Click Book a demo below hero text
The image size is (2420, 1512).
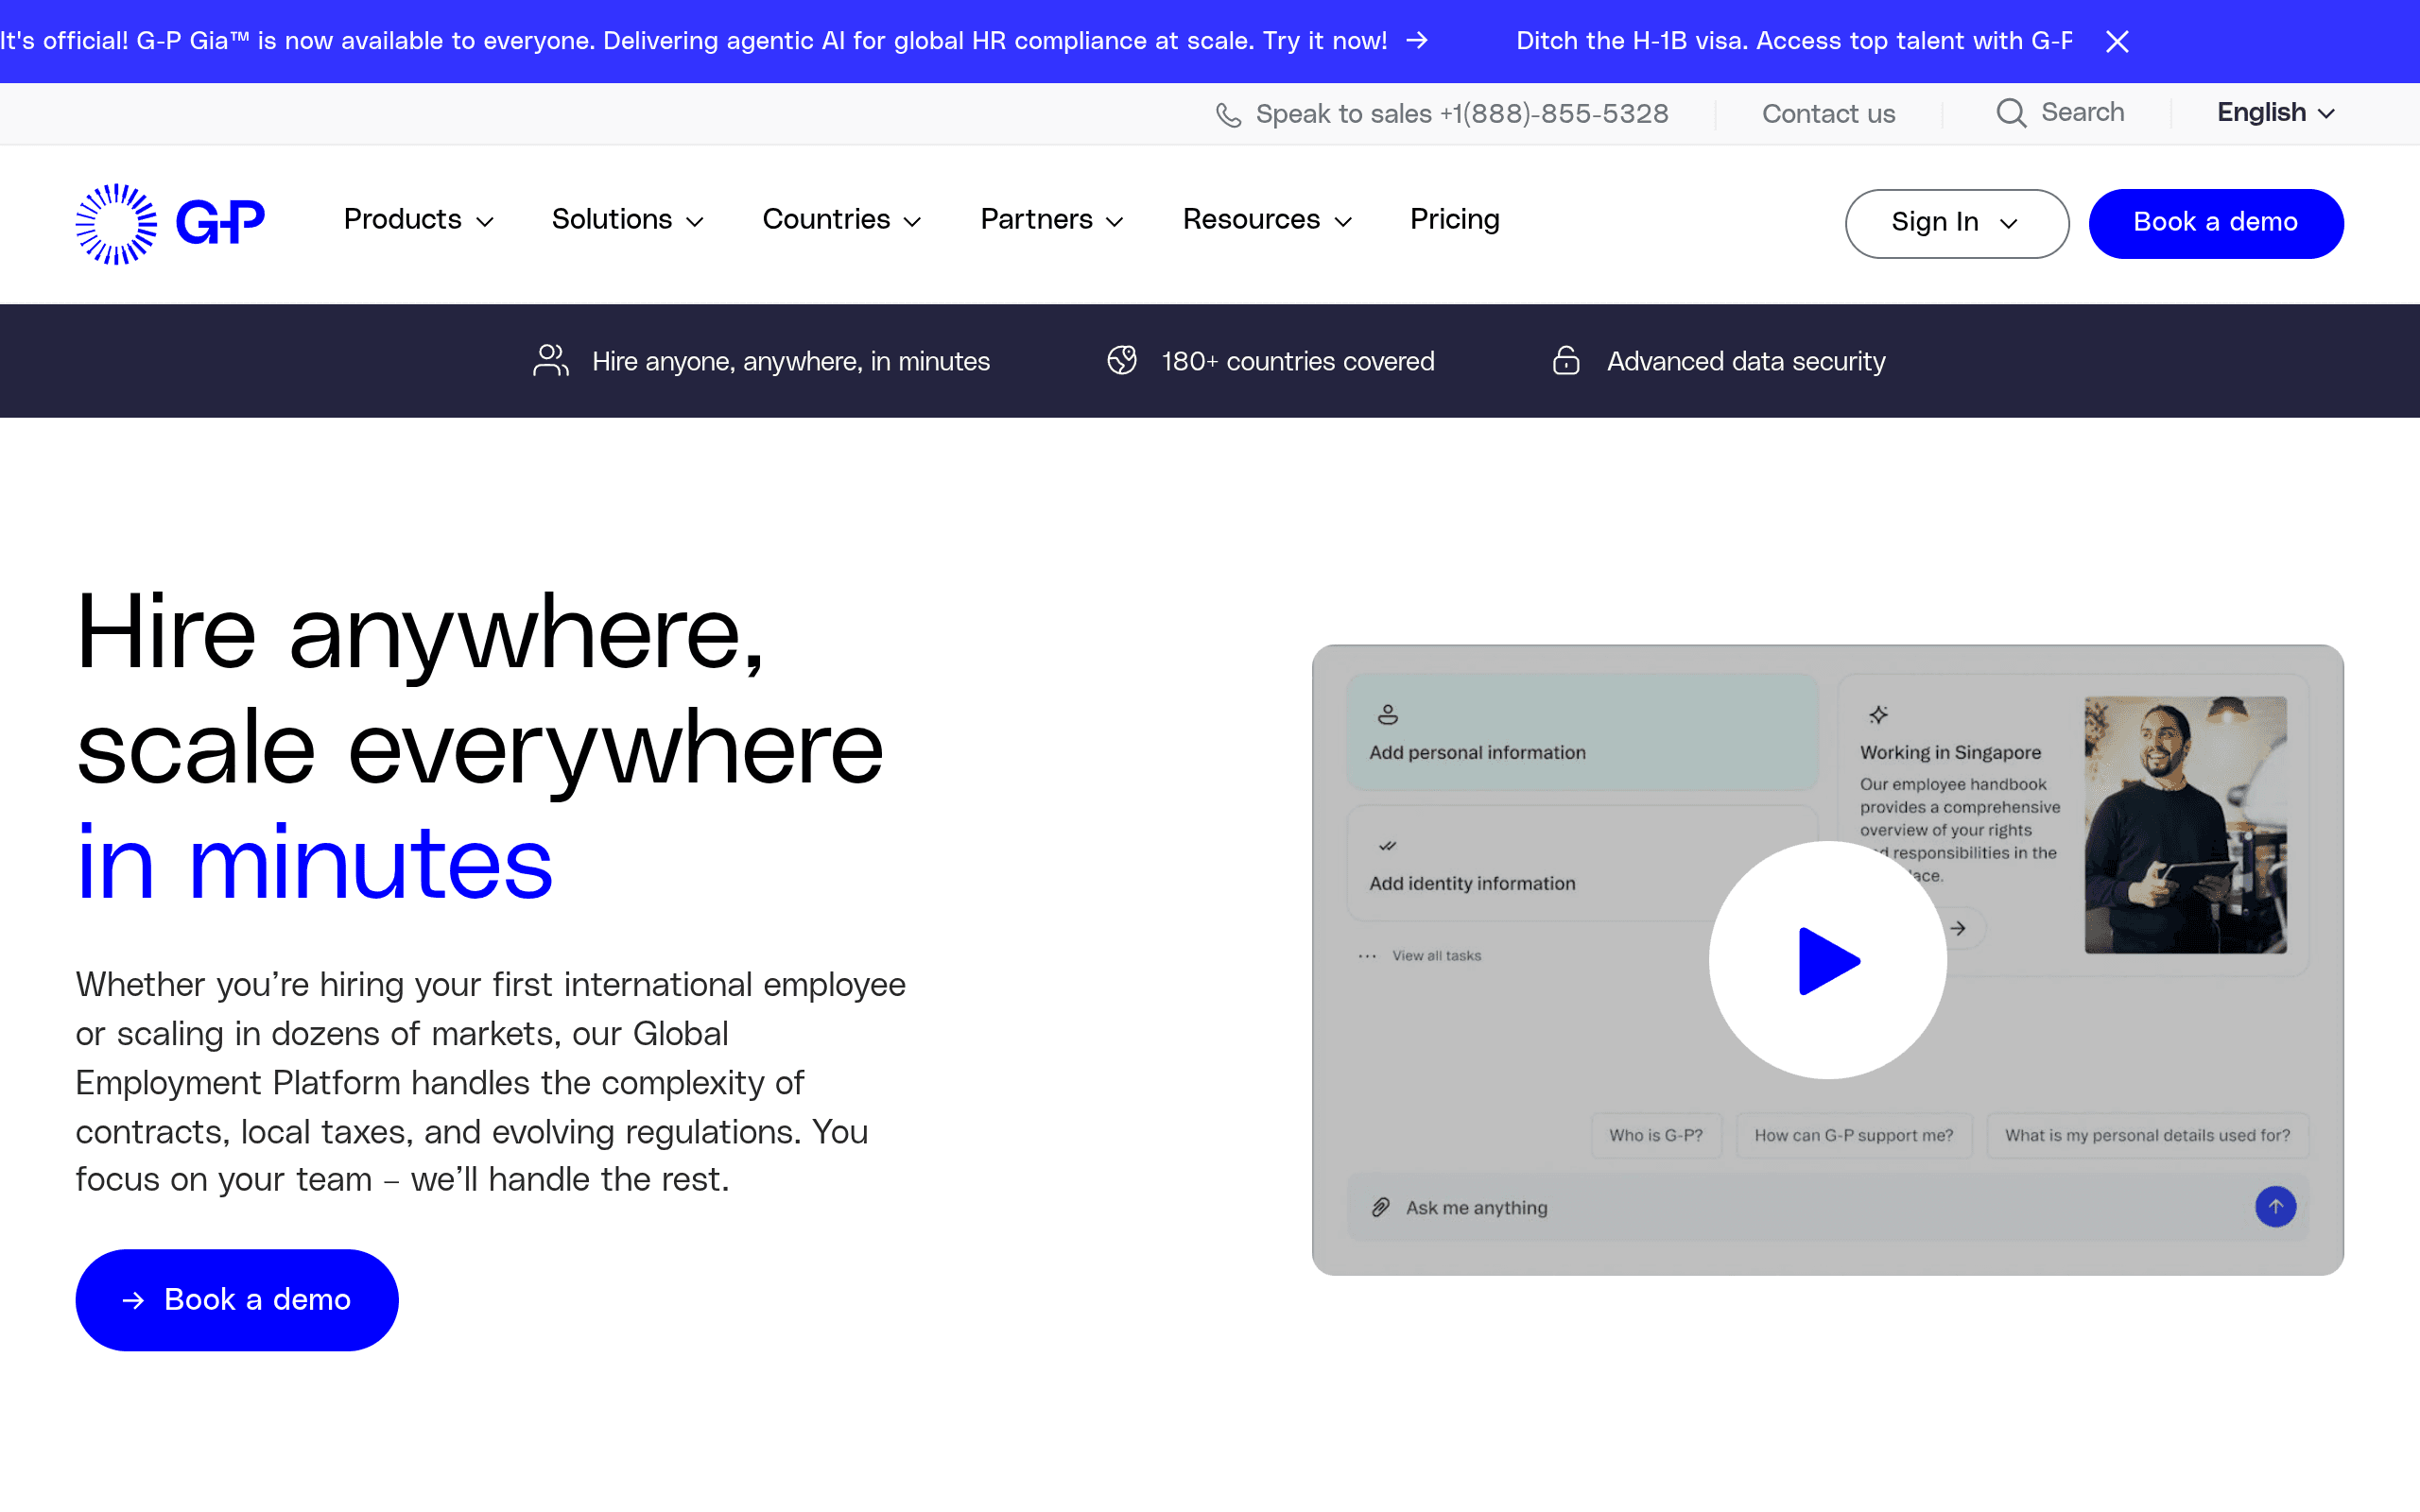tap(237, 1300)
